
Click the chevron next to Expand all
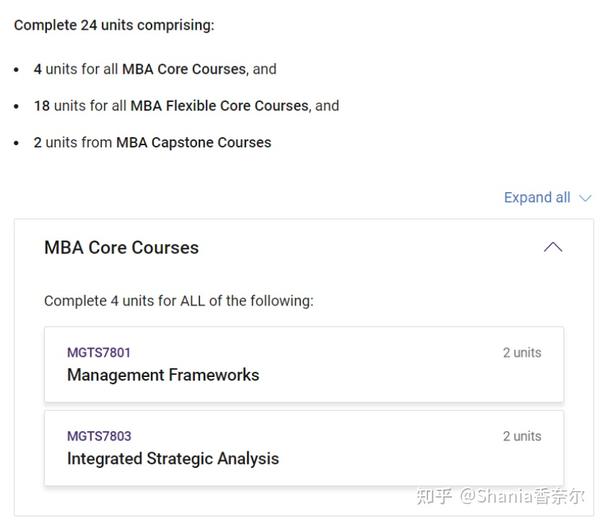[585, 198]
